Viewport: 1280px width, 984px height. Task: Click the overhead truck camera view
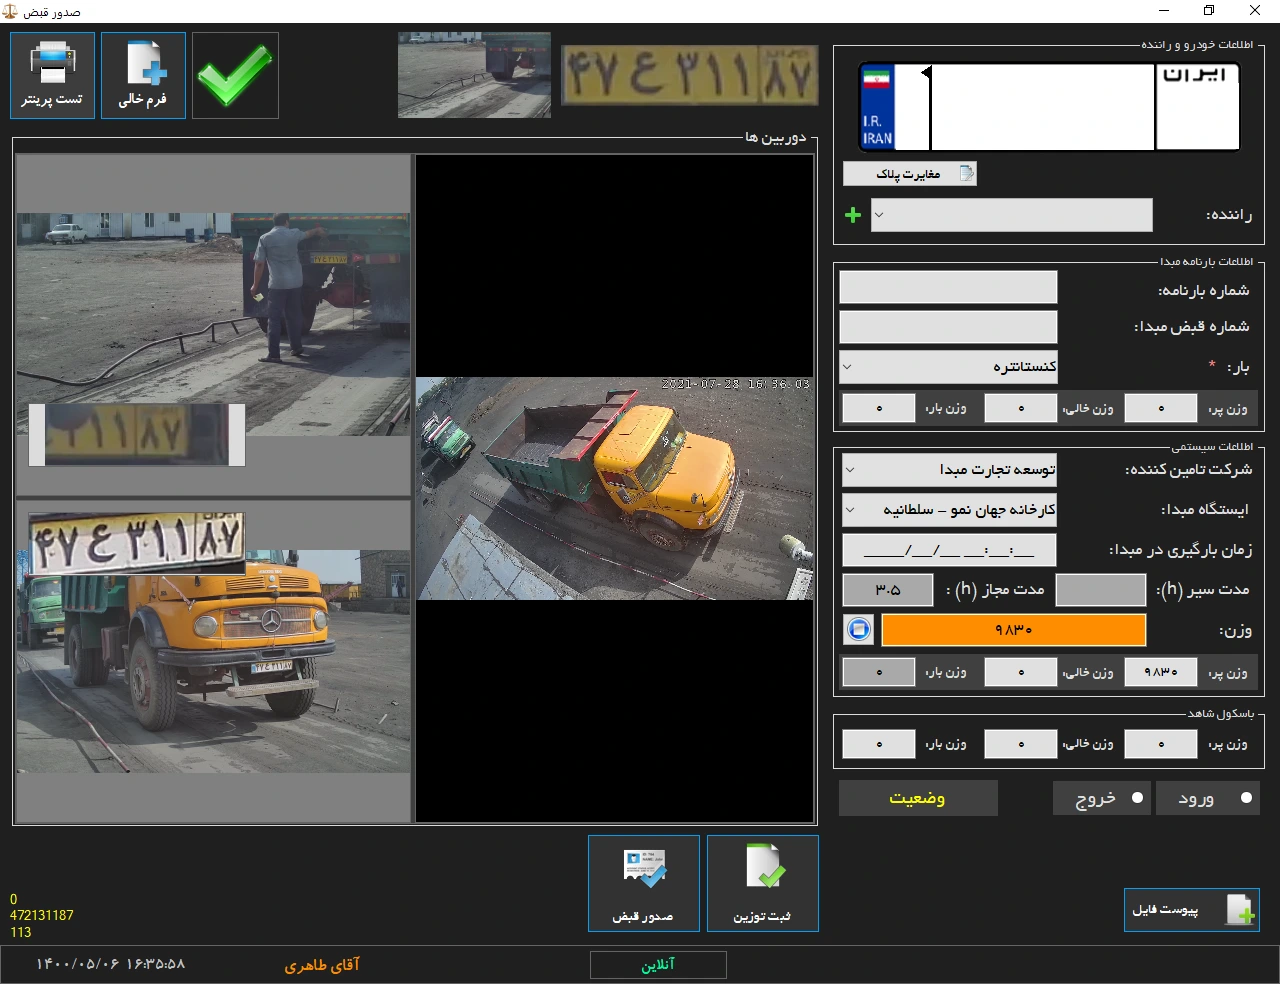615,488
